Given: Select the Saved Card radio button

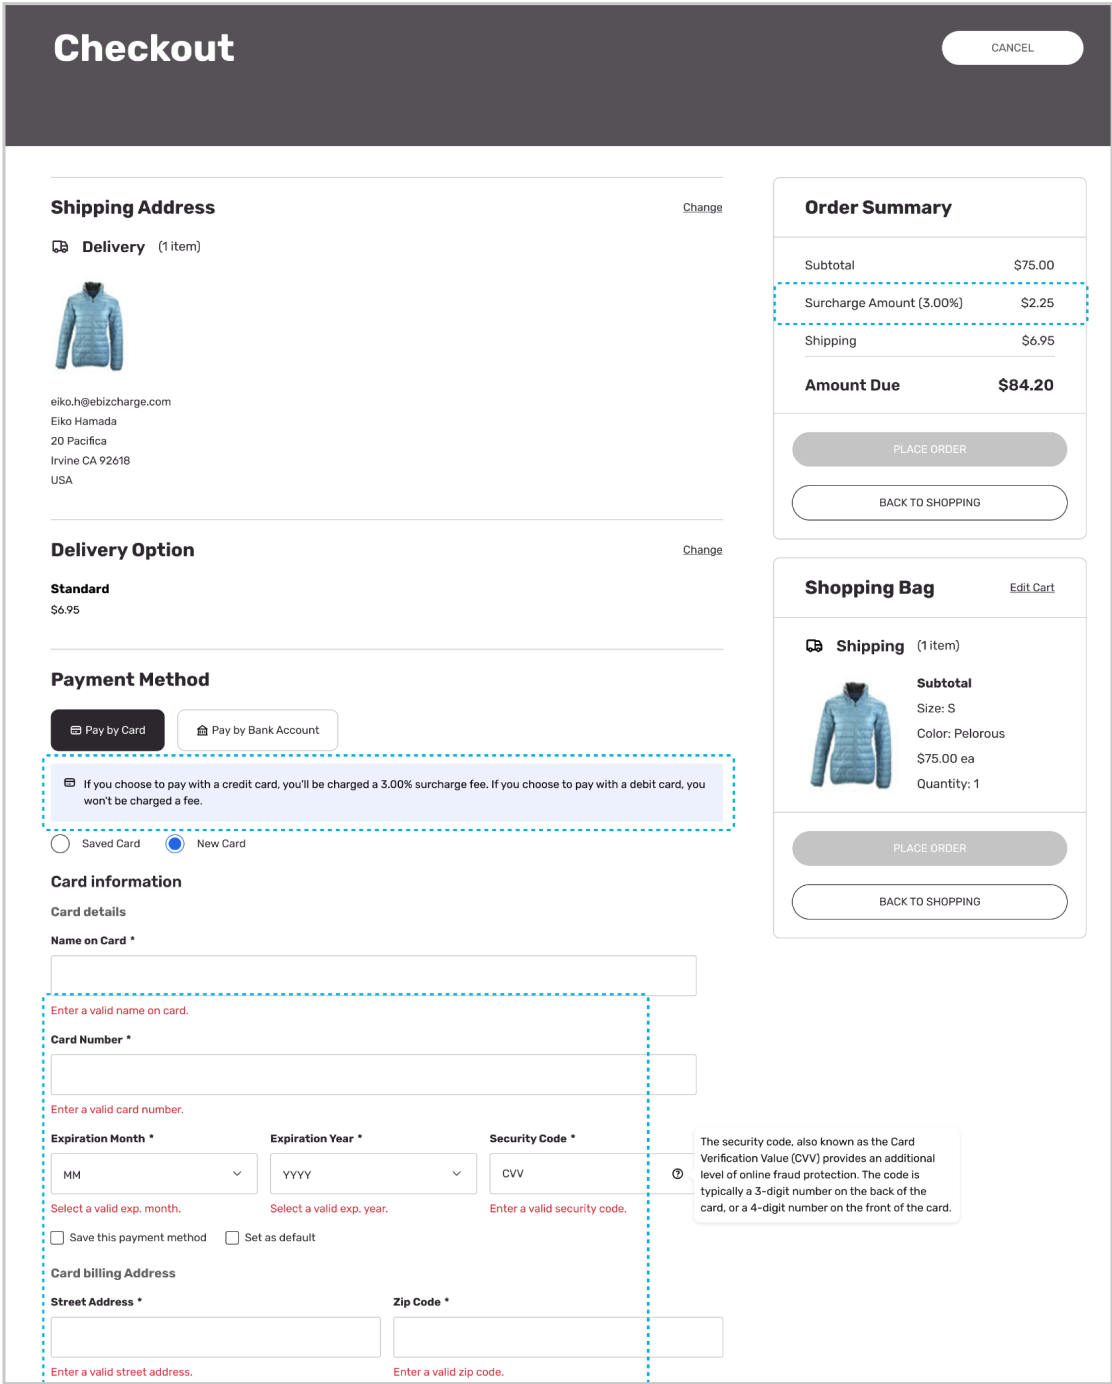Looking at the screenshot, I should pos(60,844).
